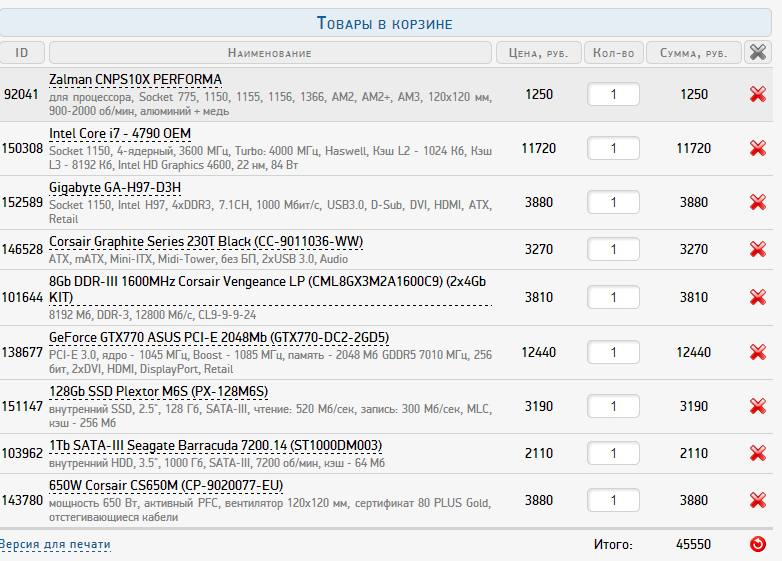Screen dimensions: 782x561
Task: Delete Corsair Vengeance LP memory row
Action: 758,297
